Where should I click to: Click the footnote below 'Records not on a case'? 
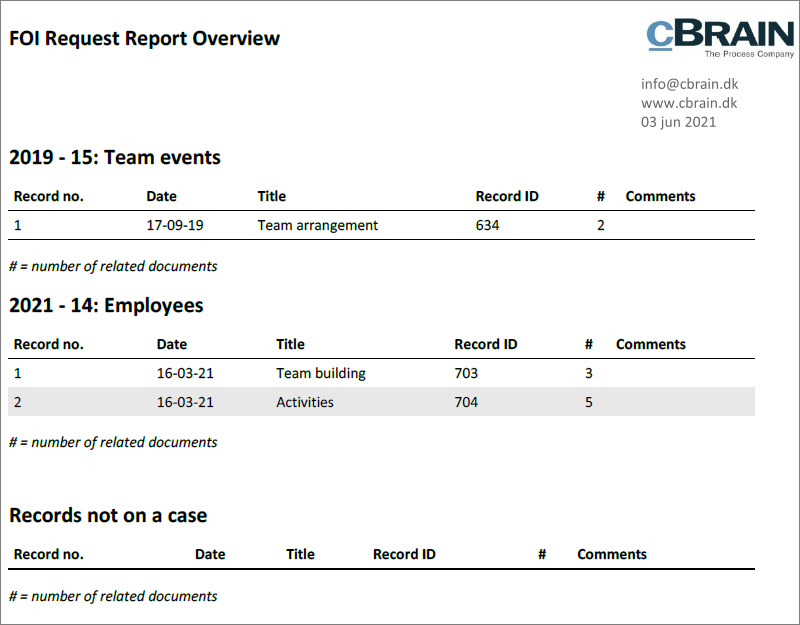[x=113, y=596]
